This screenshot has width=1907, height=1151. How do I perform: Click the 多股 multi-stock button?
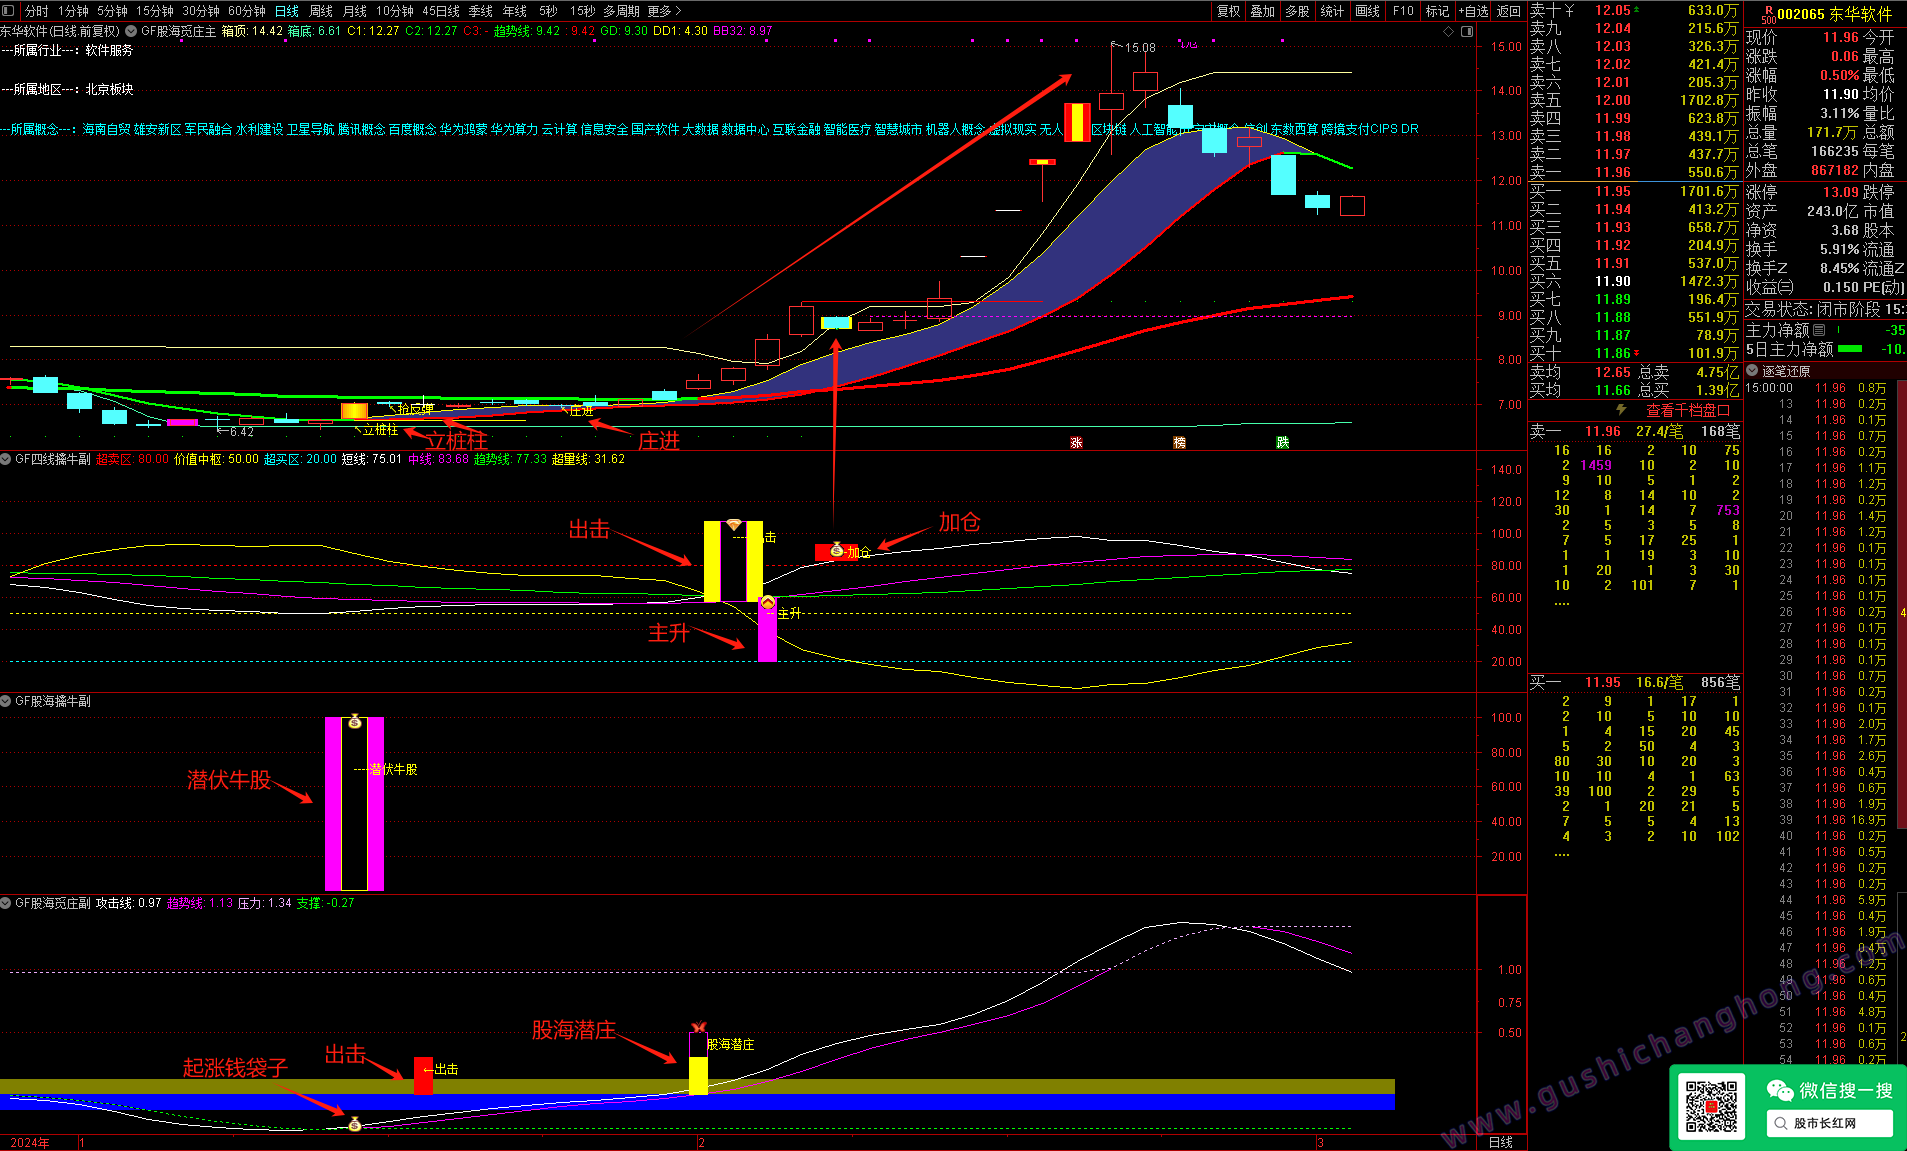(x=1297, y=11)
